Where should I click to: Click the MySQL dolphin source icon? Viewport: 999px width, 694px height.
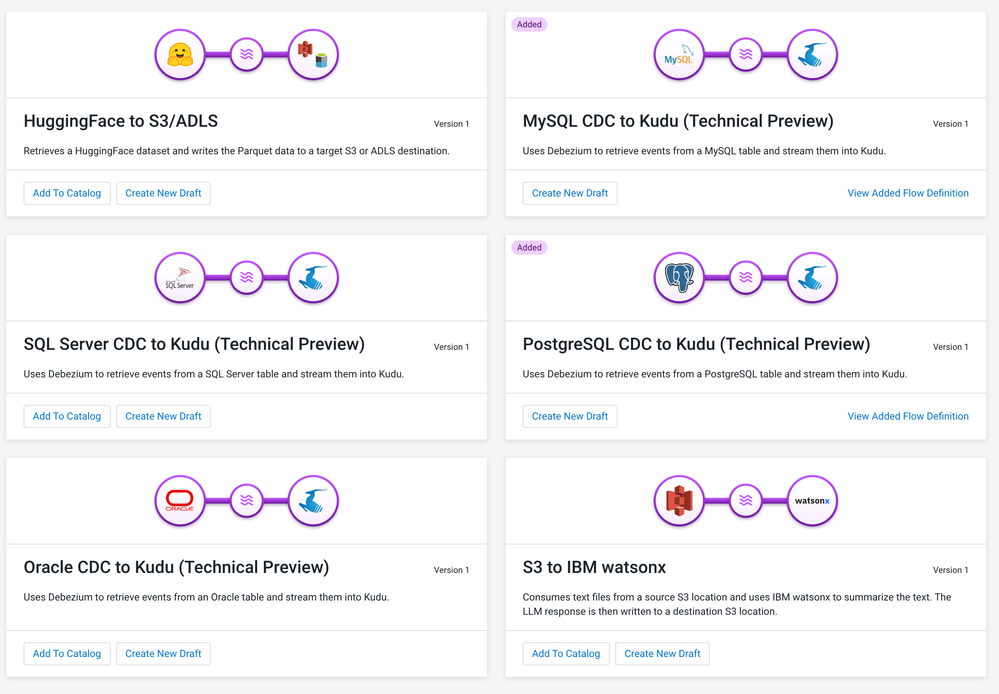click(679, 54)
